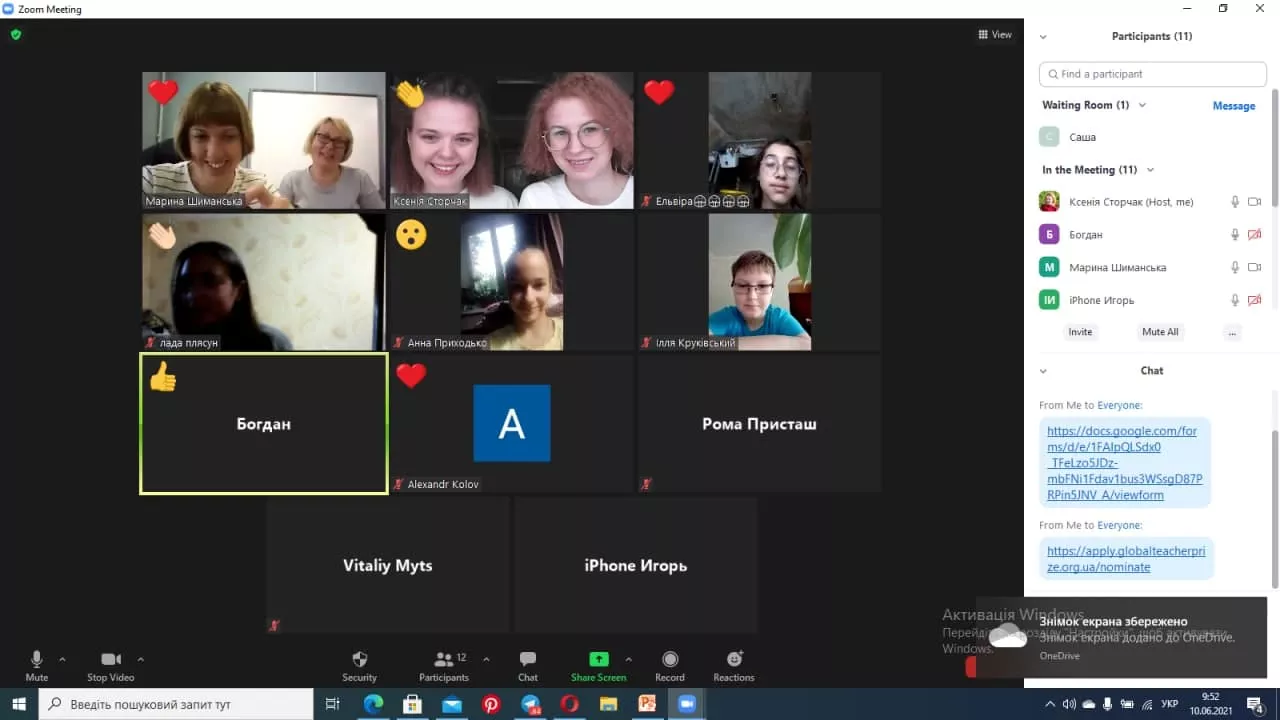This screenshot has height=720, width=1280.
Task: Open Microsoft Edge from the taskbar
Action: point(373,704)
